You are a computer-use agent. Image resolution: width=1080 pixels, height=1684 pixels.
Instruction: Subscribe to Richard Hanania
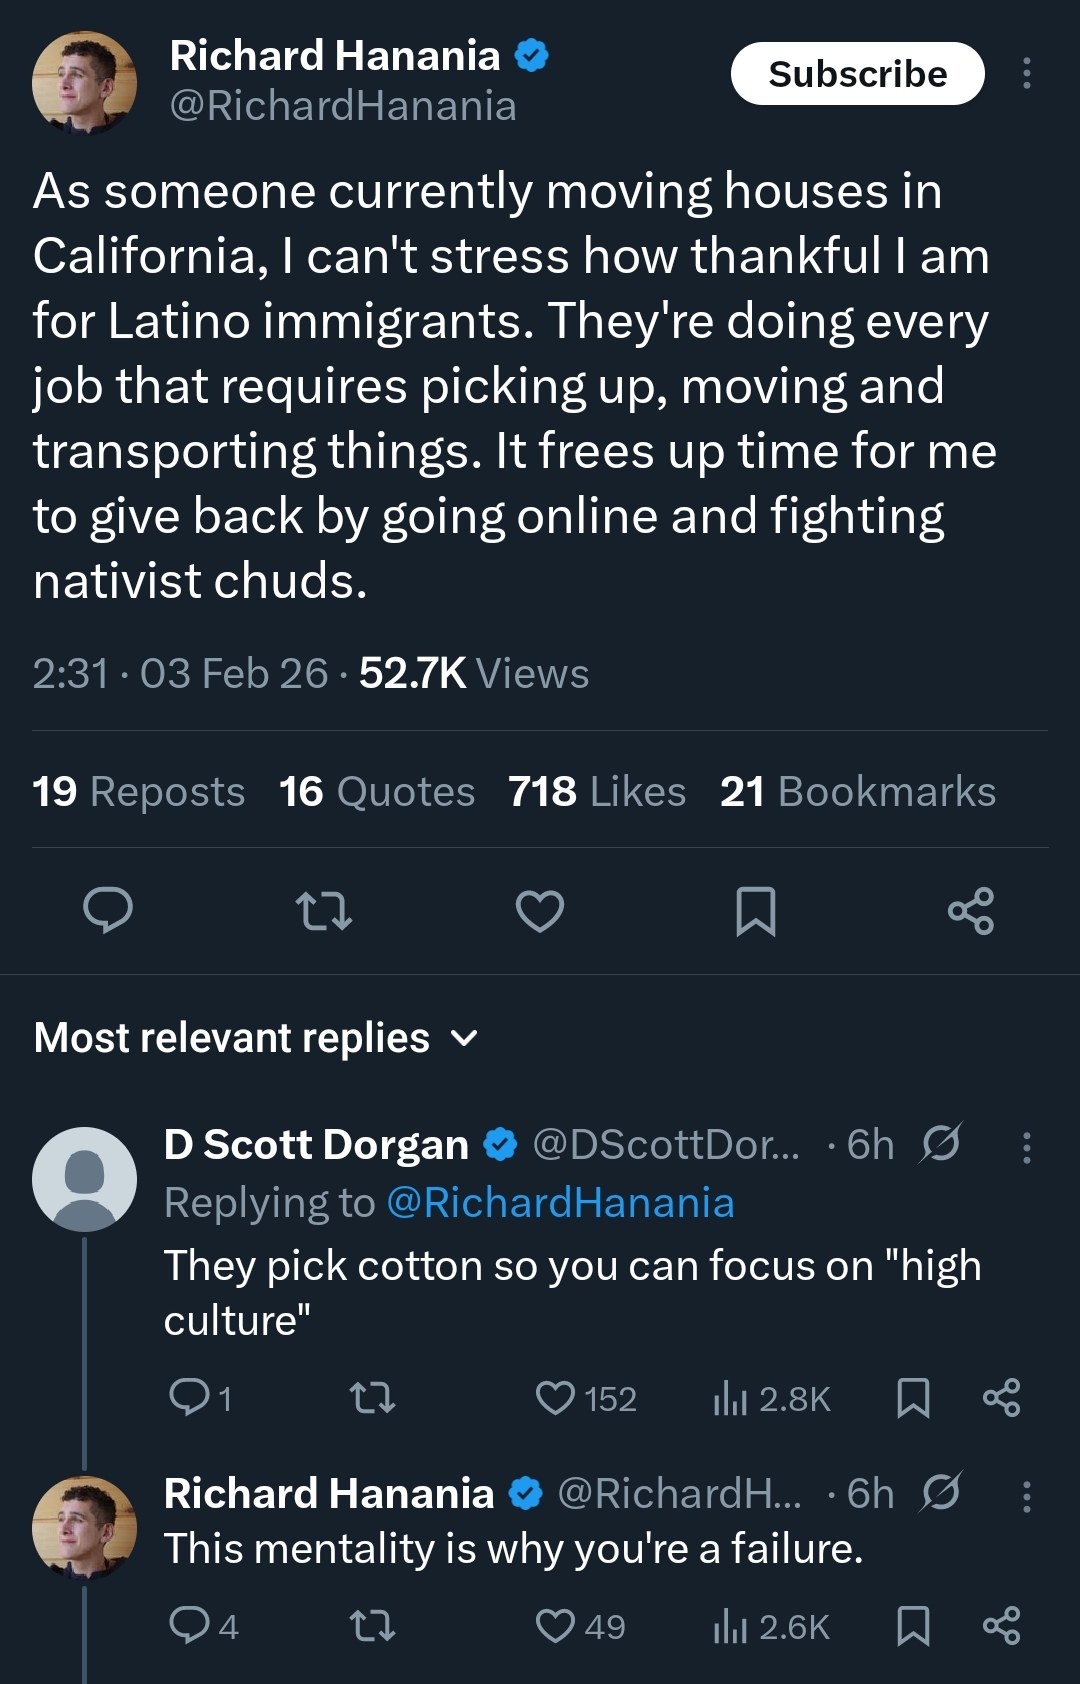[x=857, y=74]
